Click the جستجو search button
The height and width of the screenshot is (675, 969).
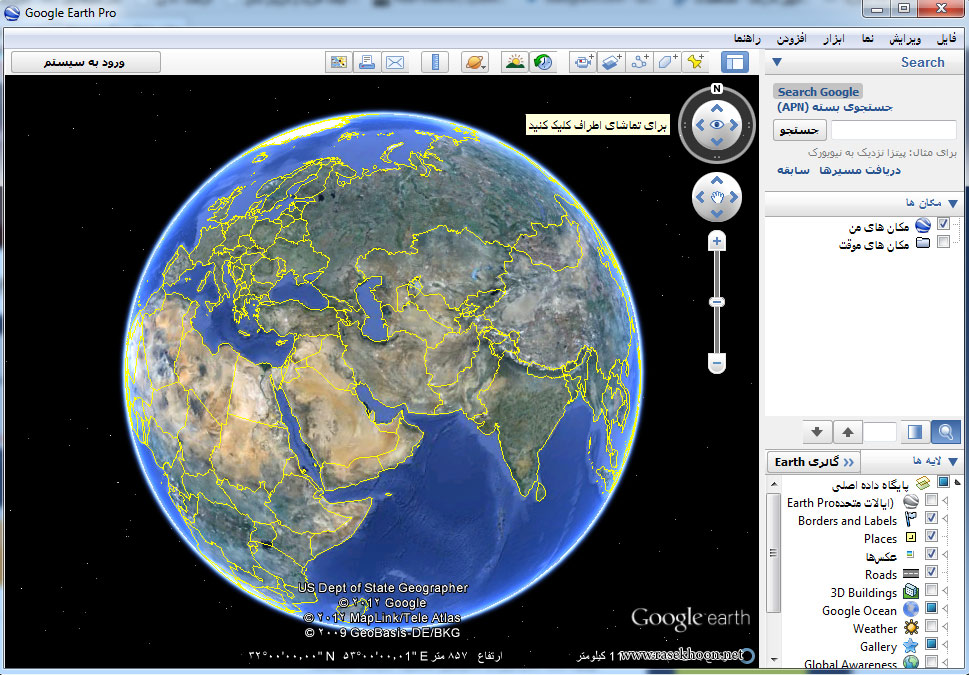[800, 130]
